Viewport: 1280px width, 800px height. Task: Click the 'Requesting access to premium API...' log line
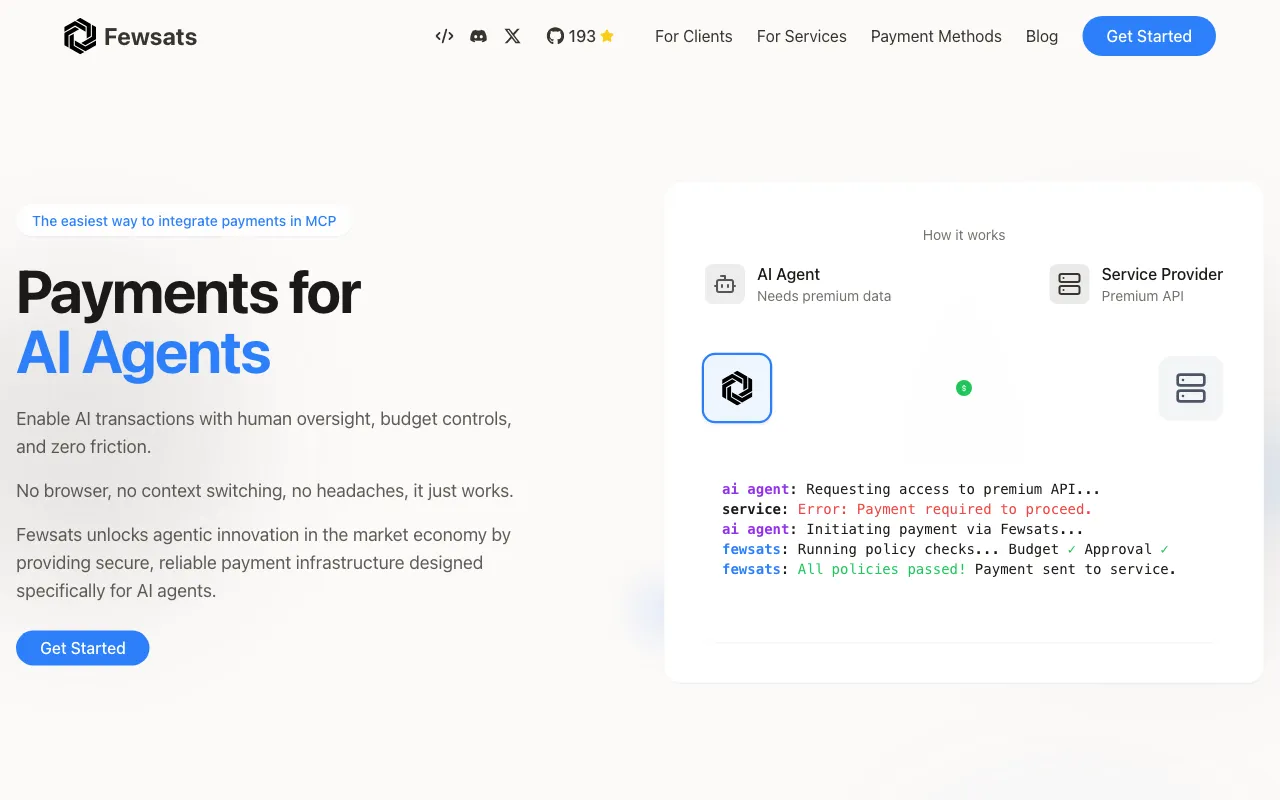911,489
